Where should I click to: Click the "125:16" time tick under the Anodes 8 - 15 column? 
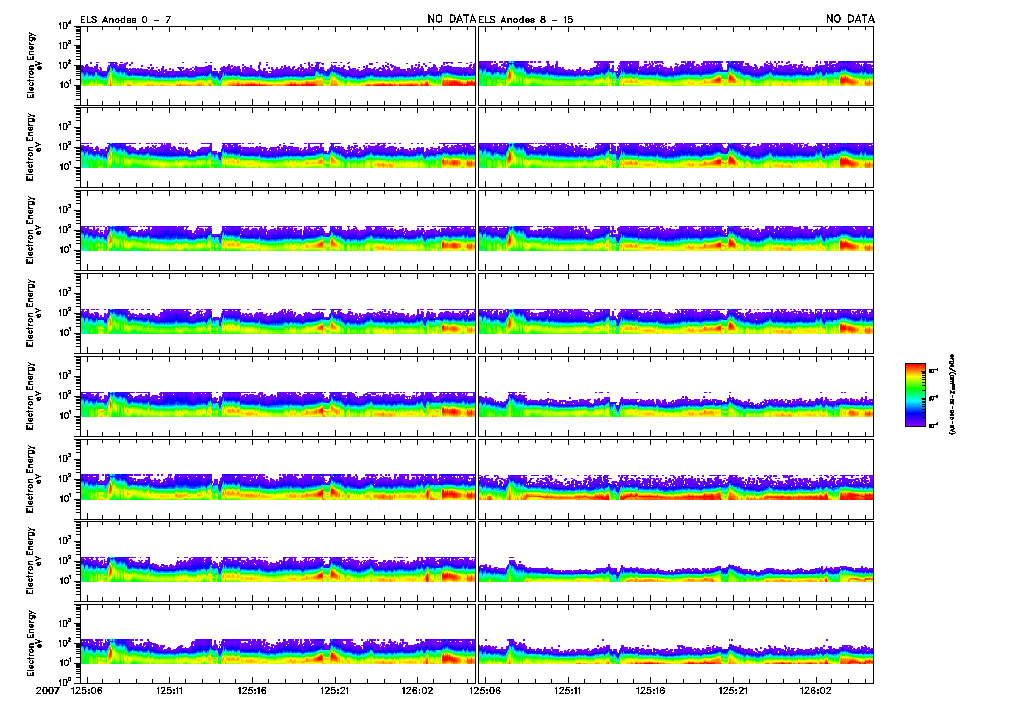pyautogui.click(x=650, y=690)
